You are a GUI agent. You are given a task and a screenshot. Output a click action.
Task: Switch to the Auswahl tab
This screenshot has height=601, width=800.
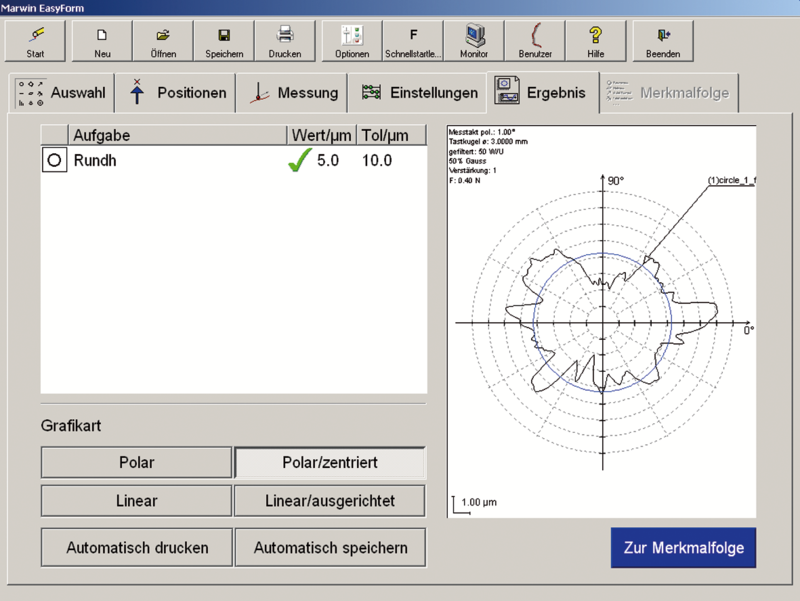pyautogui.click(x=60, y=93)
